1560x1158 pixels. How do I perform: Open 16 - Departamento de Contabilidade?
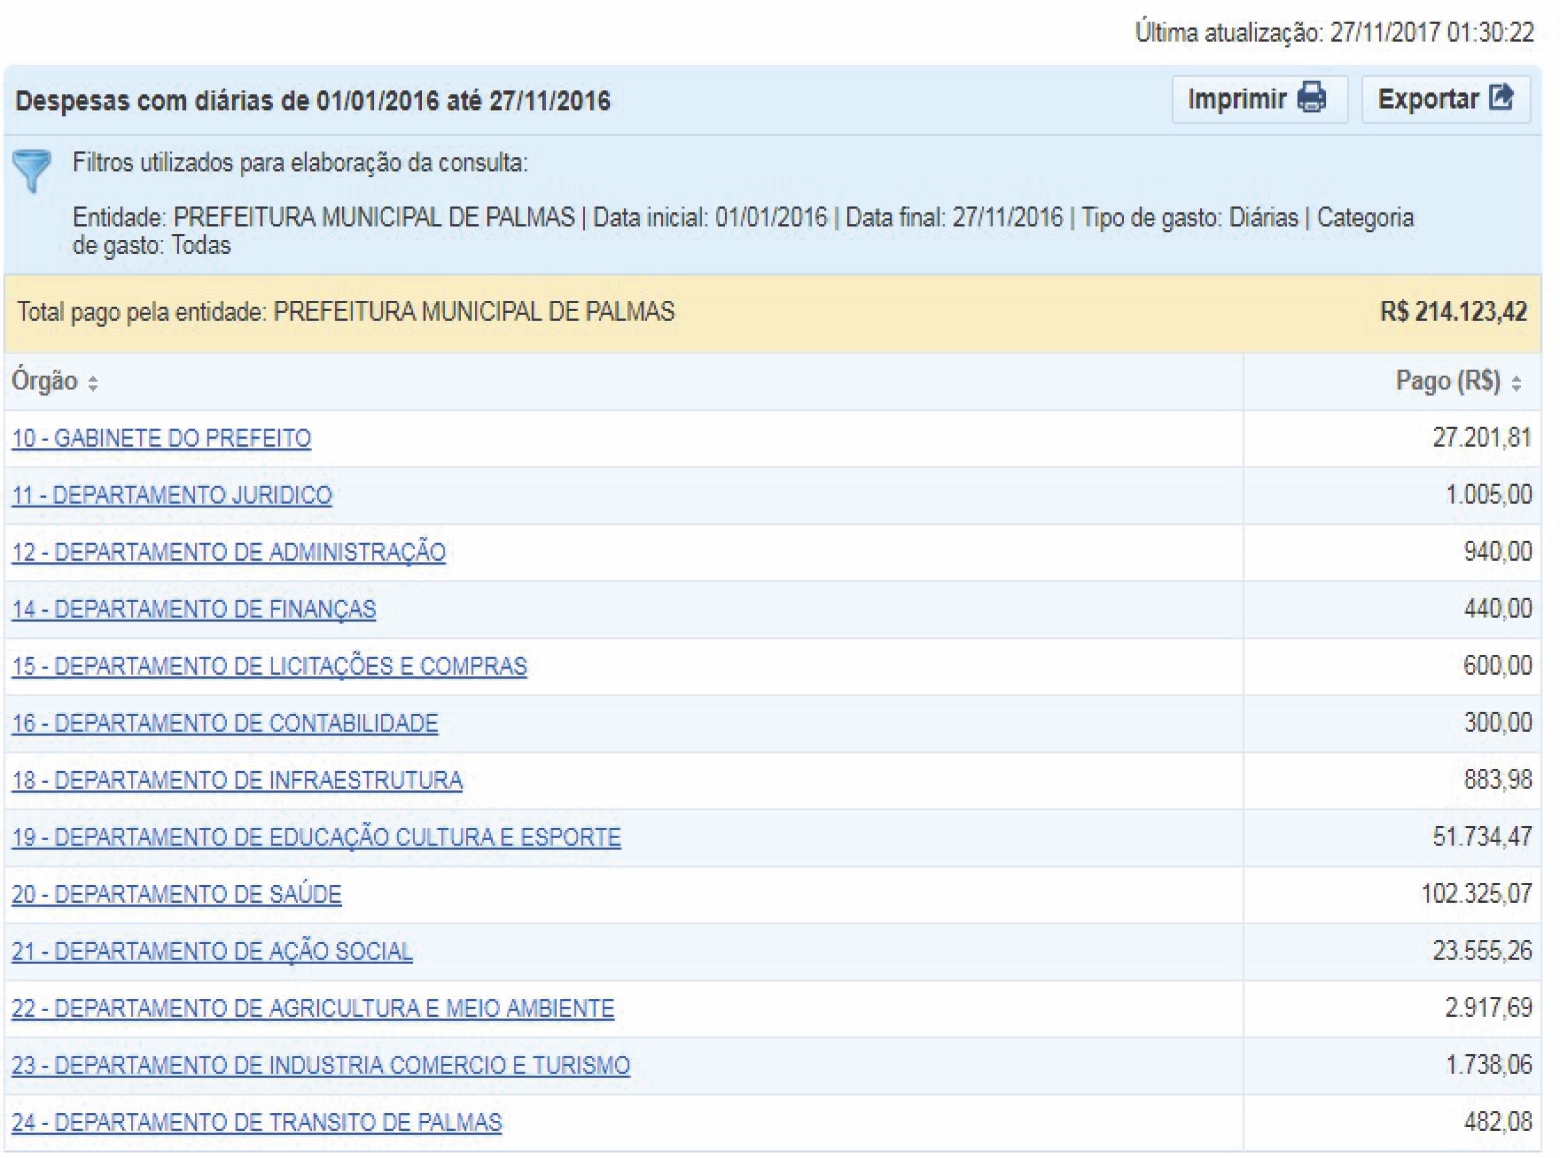[224, 723]
